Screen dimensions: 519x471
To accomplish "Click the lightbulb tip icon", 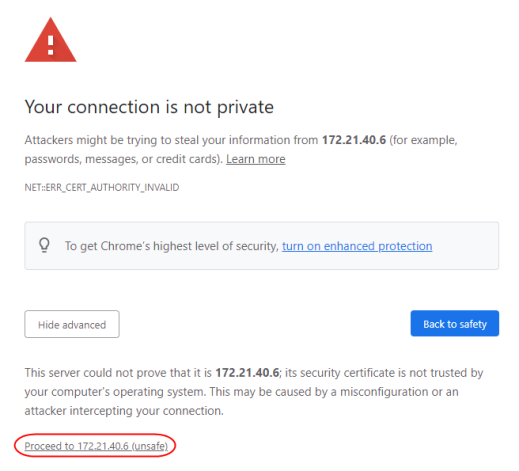I will click(x=44, y=245).
